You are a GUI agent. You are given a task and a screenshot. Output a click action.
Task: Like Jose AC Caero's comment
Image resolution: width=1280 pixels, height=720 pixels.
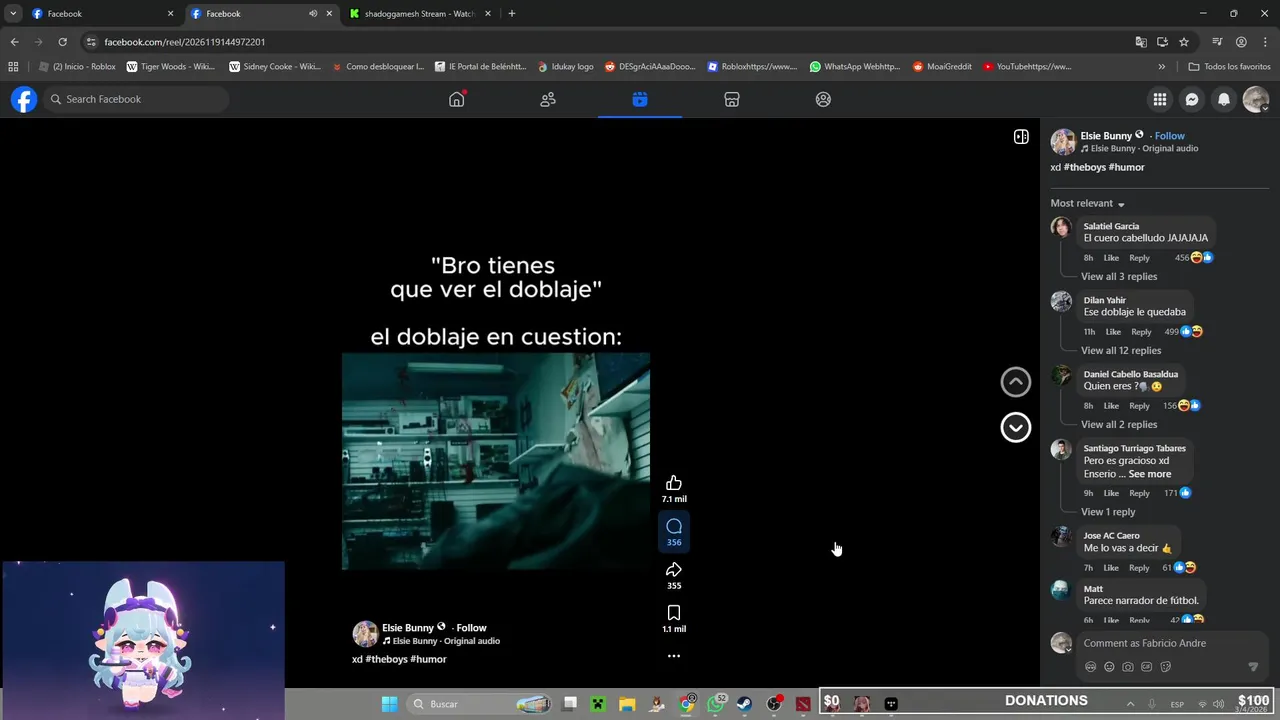click(x=1111, y=568)
